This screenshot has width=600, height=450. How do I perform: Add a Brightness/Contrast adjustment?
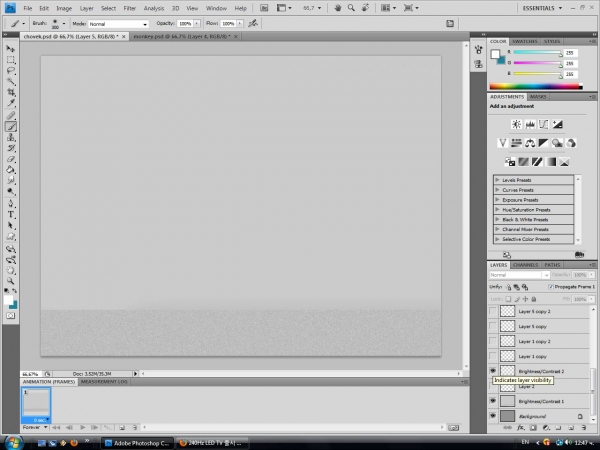click(x=516, y=124)
